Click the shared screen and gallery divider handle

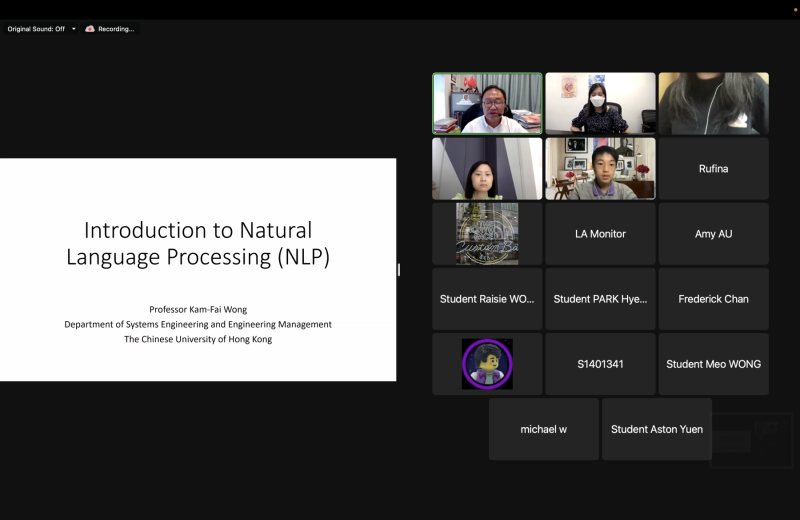399,269
